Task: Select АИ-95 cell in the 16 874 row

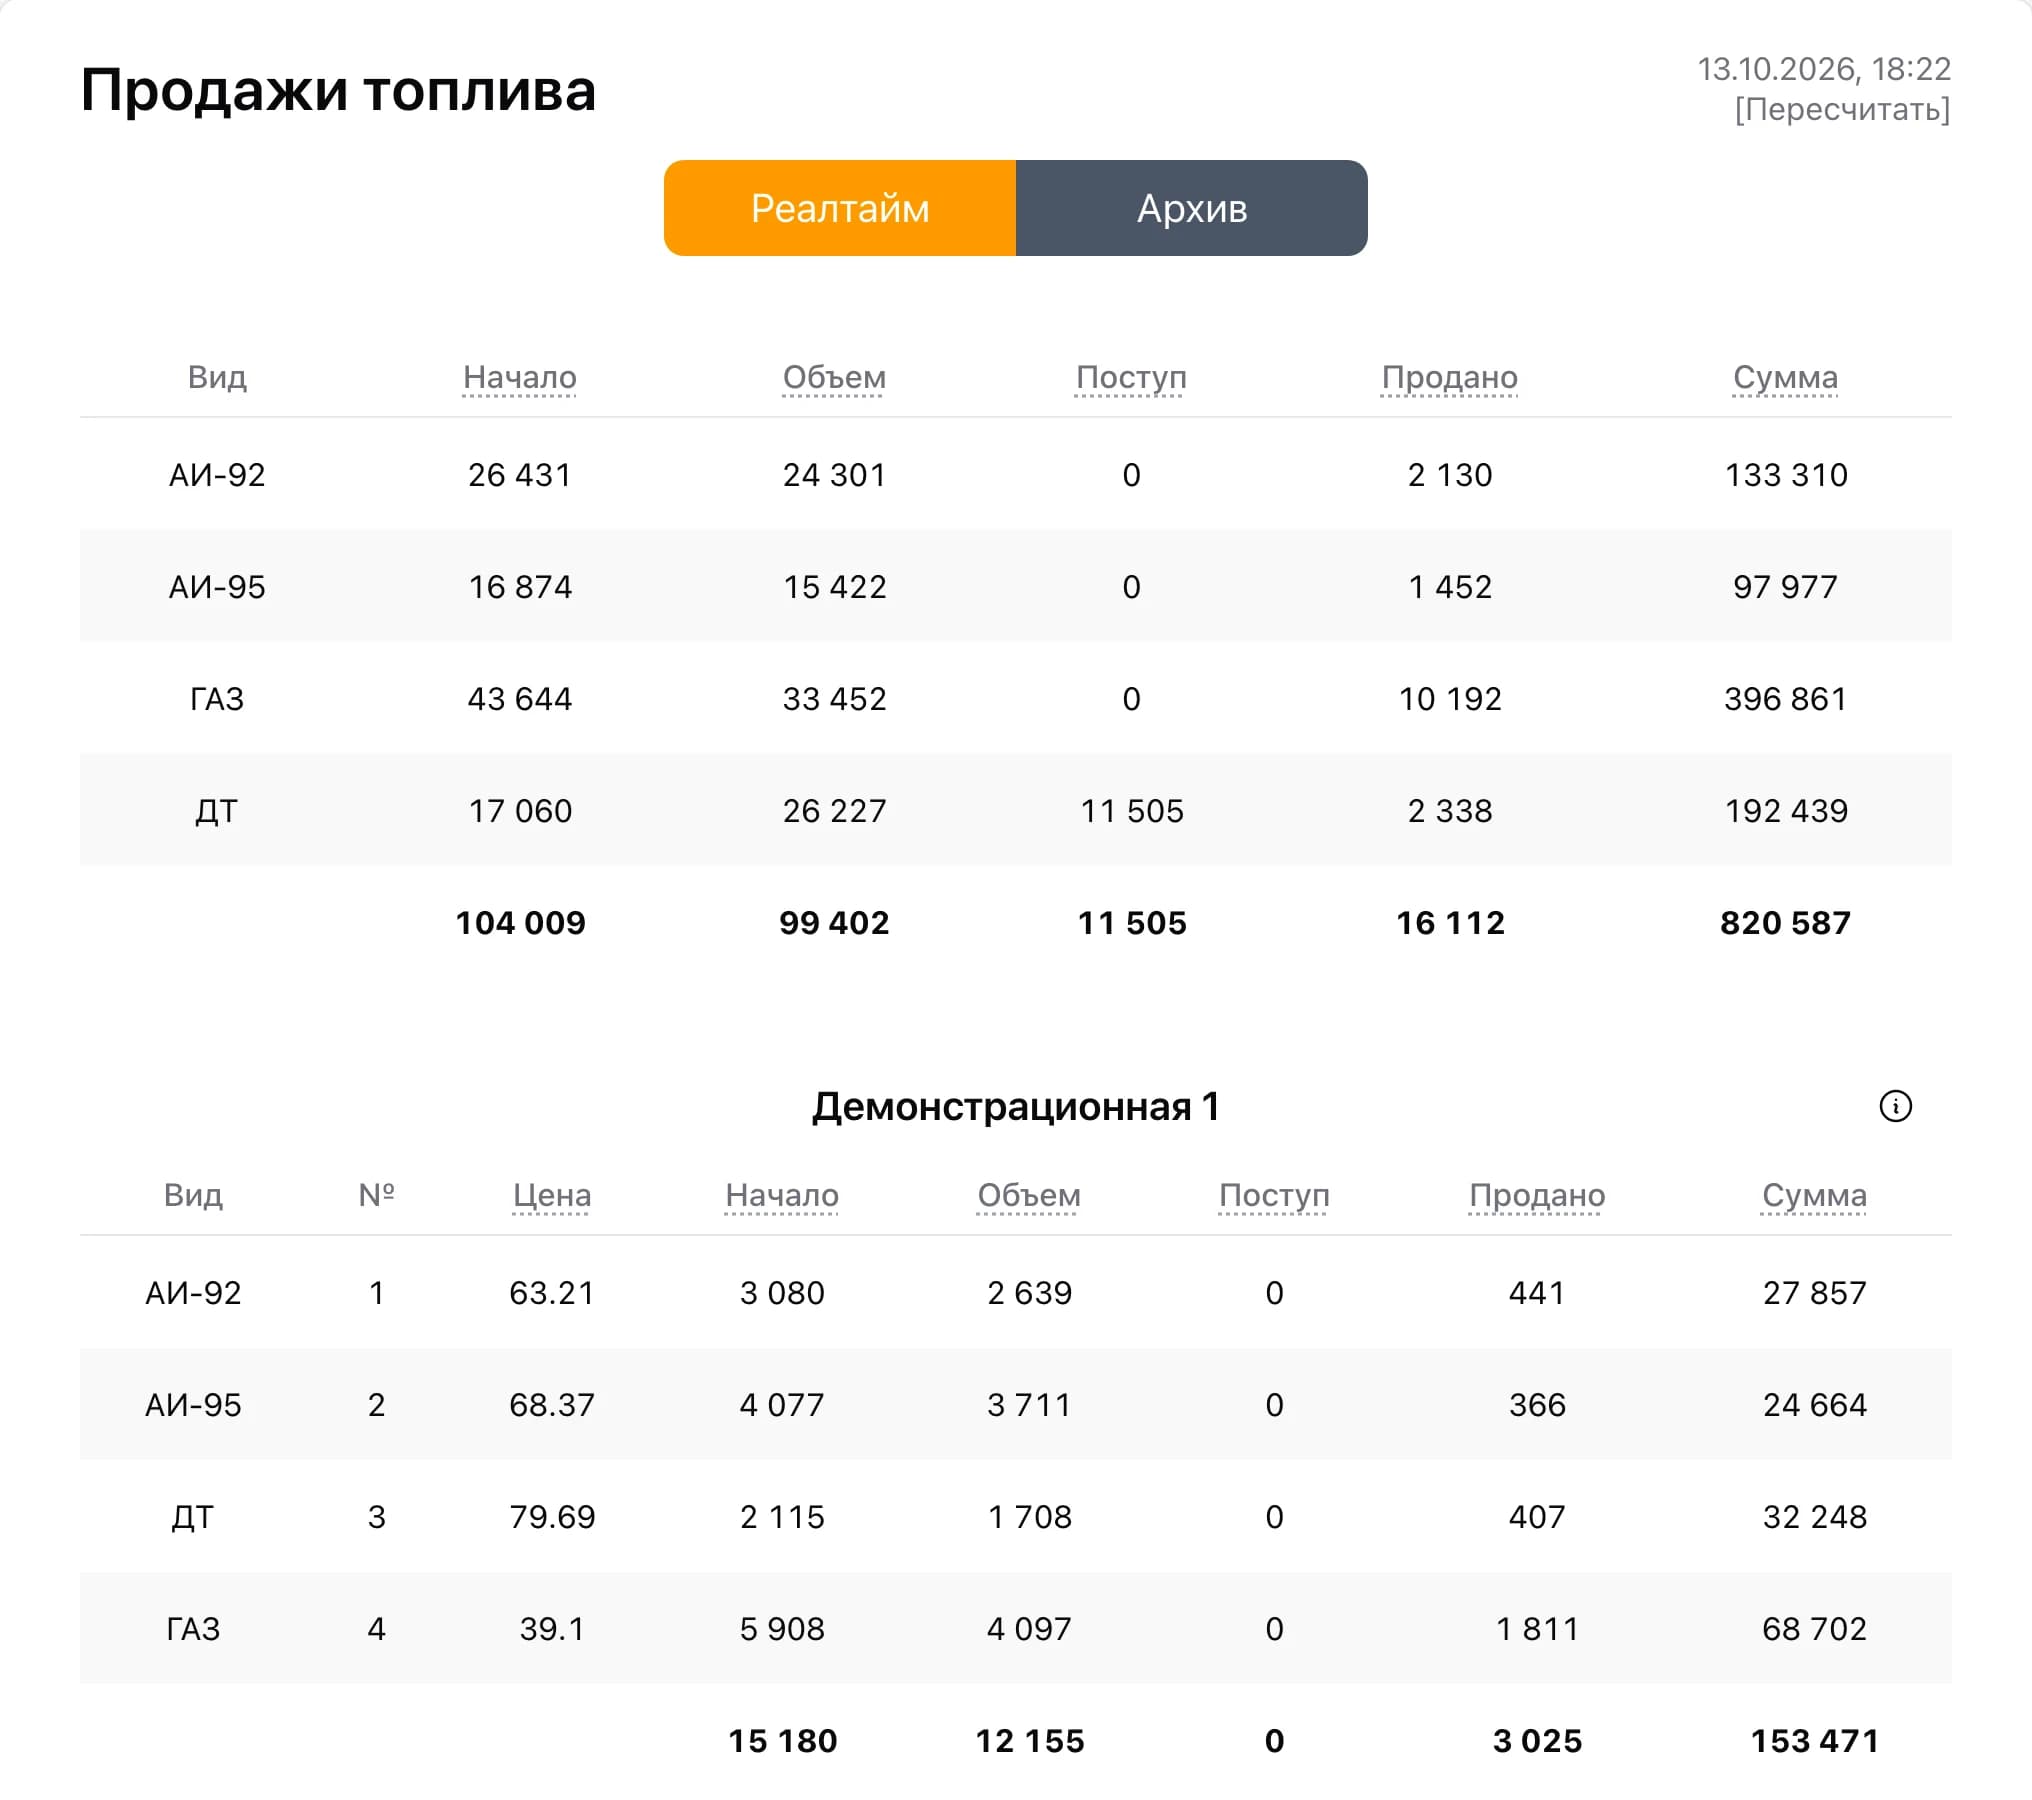Action: [x=217, y=587]
